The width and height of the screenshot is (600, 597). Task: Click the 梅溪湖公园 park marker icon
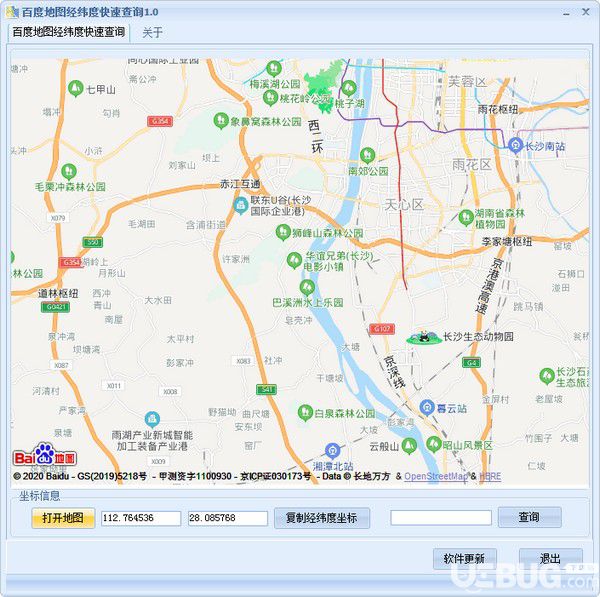tap(274, 69)
